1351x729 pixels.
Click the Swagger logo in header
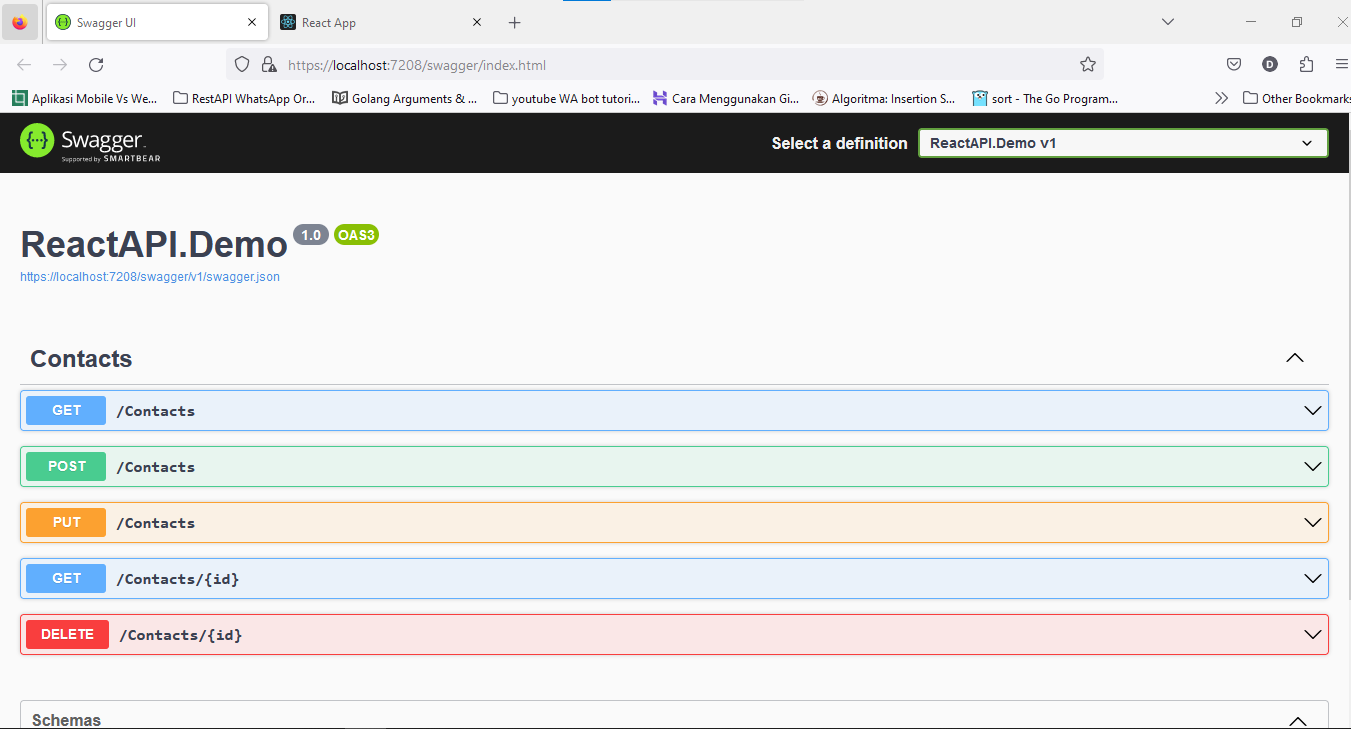click(90, 142)
